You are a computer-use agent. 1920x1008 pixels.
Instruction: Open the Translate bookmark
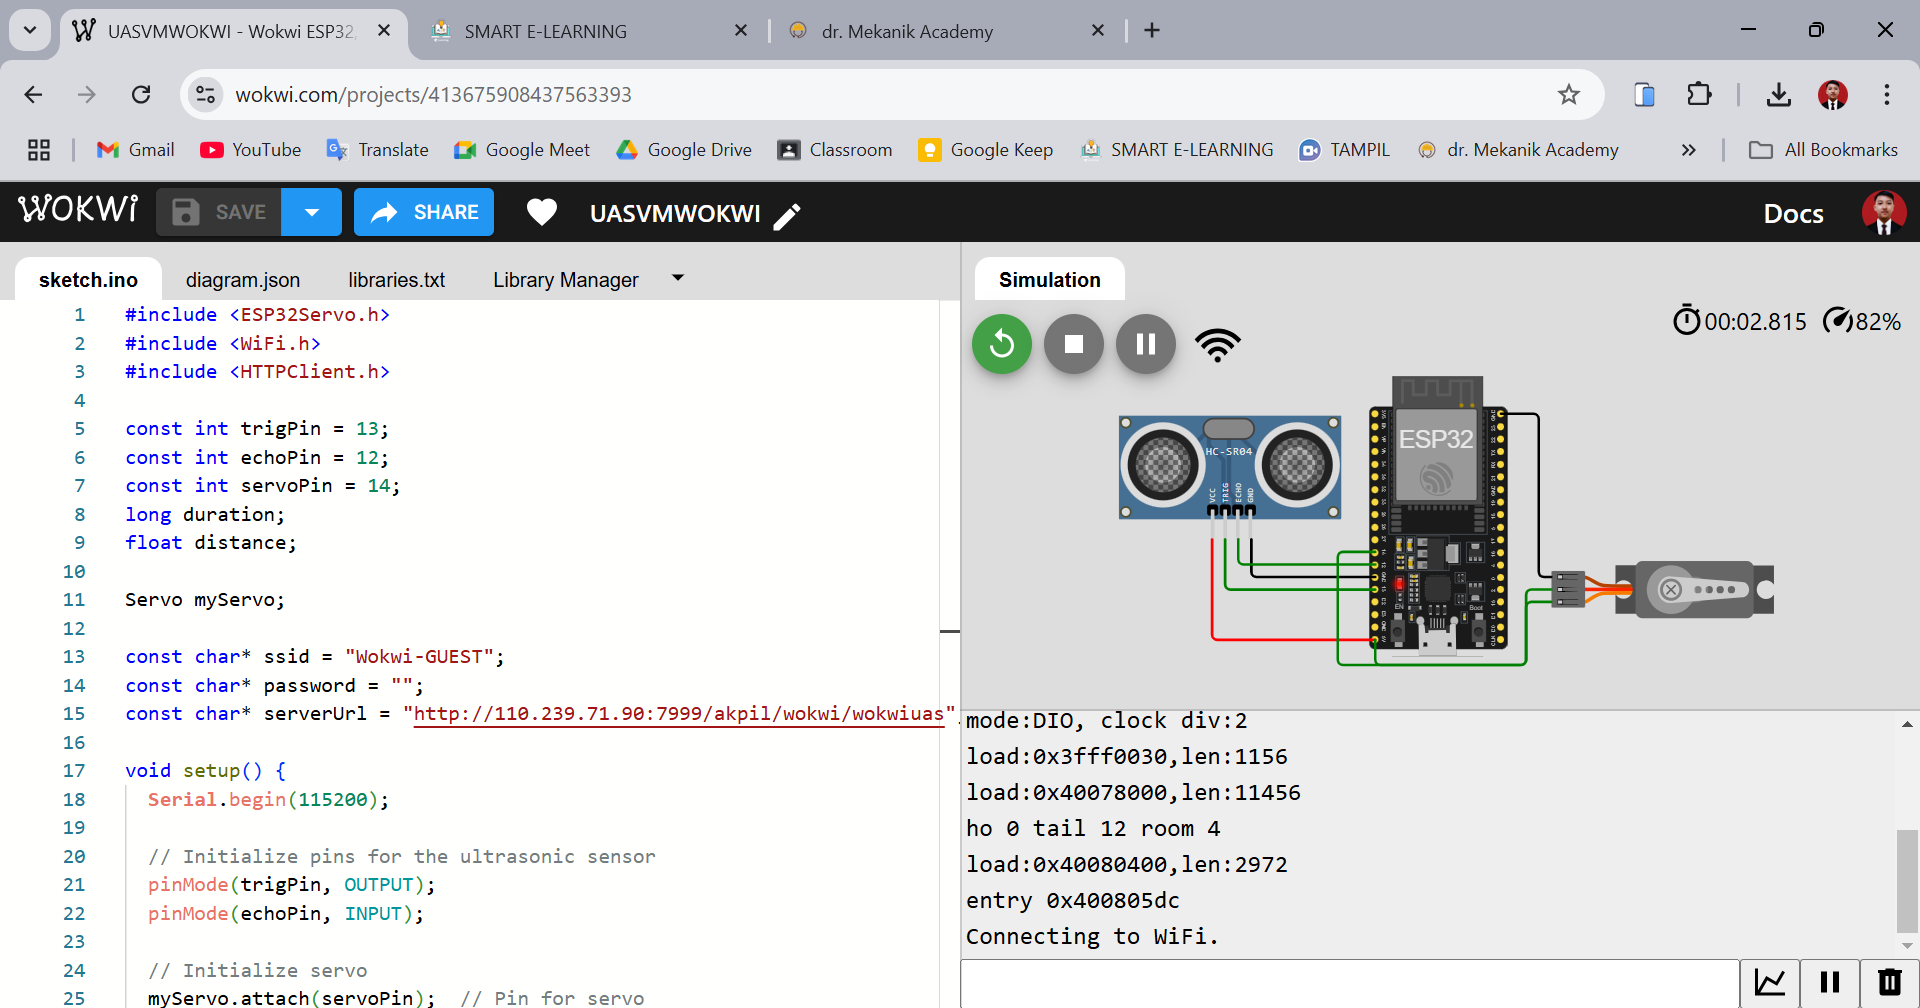pos(378,150)
